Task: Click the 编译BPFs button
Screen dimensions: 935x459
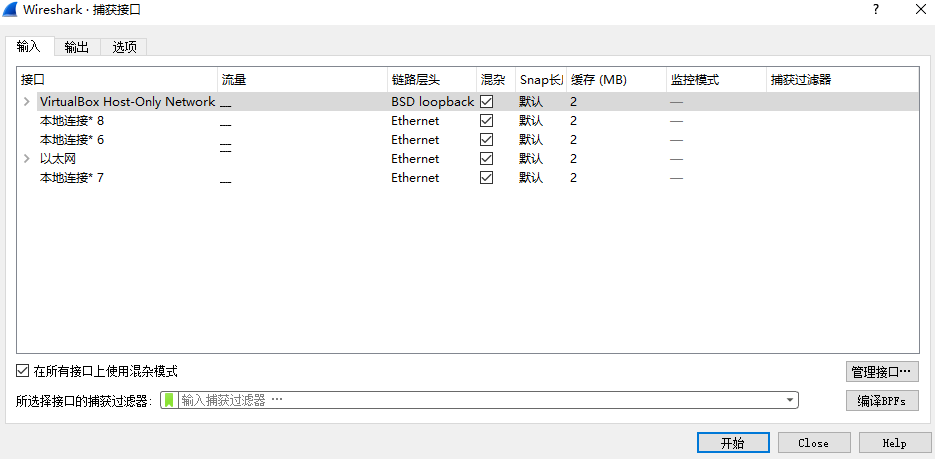Action: 882,401
